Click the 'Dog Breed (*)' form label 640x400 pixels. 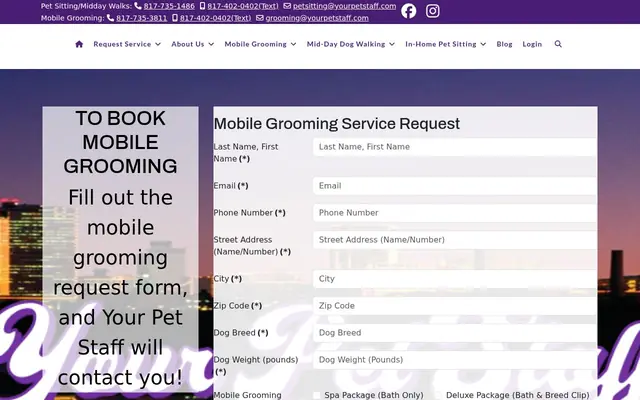tap(241, 333)
